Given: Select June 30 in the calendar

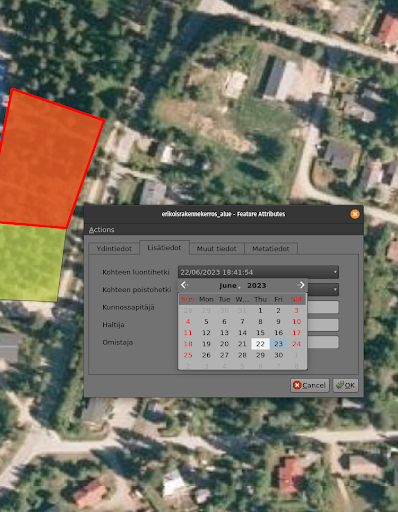Looking at the screenshot, I should [x=278, y=355].
